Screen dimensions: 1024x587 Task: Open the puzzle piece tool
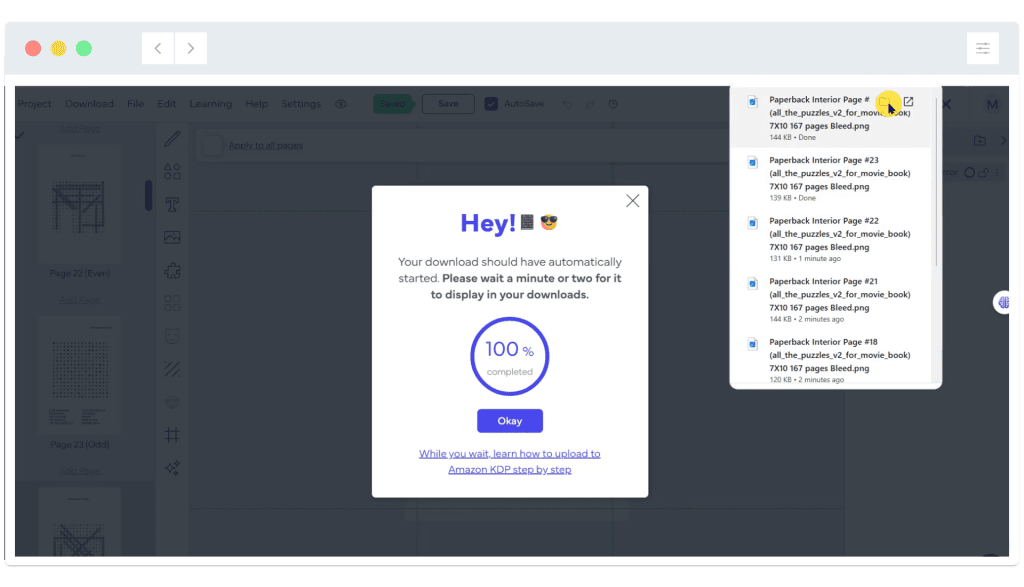[172, 270]
